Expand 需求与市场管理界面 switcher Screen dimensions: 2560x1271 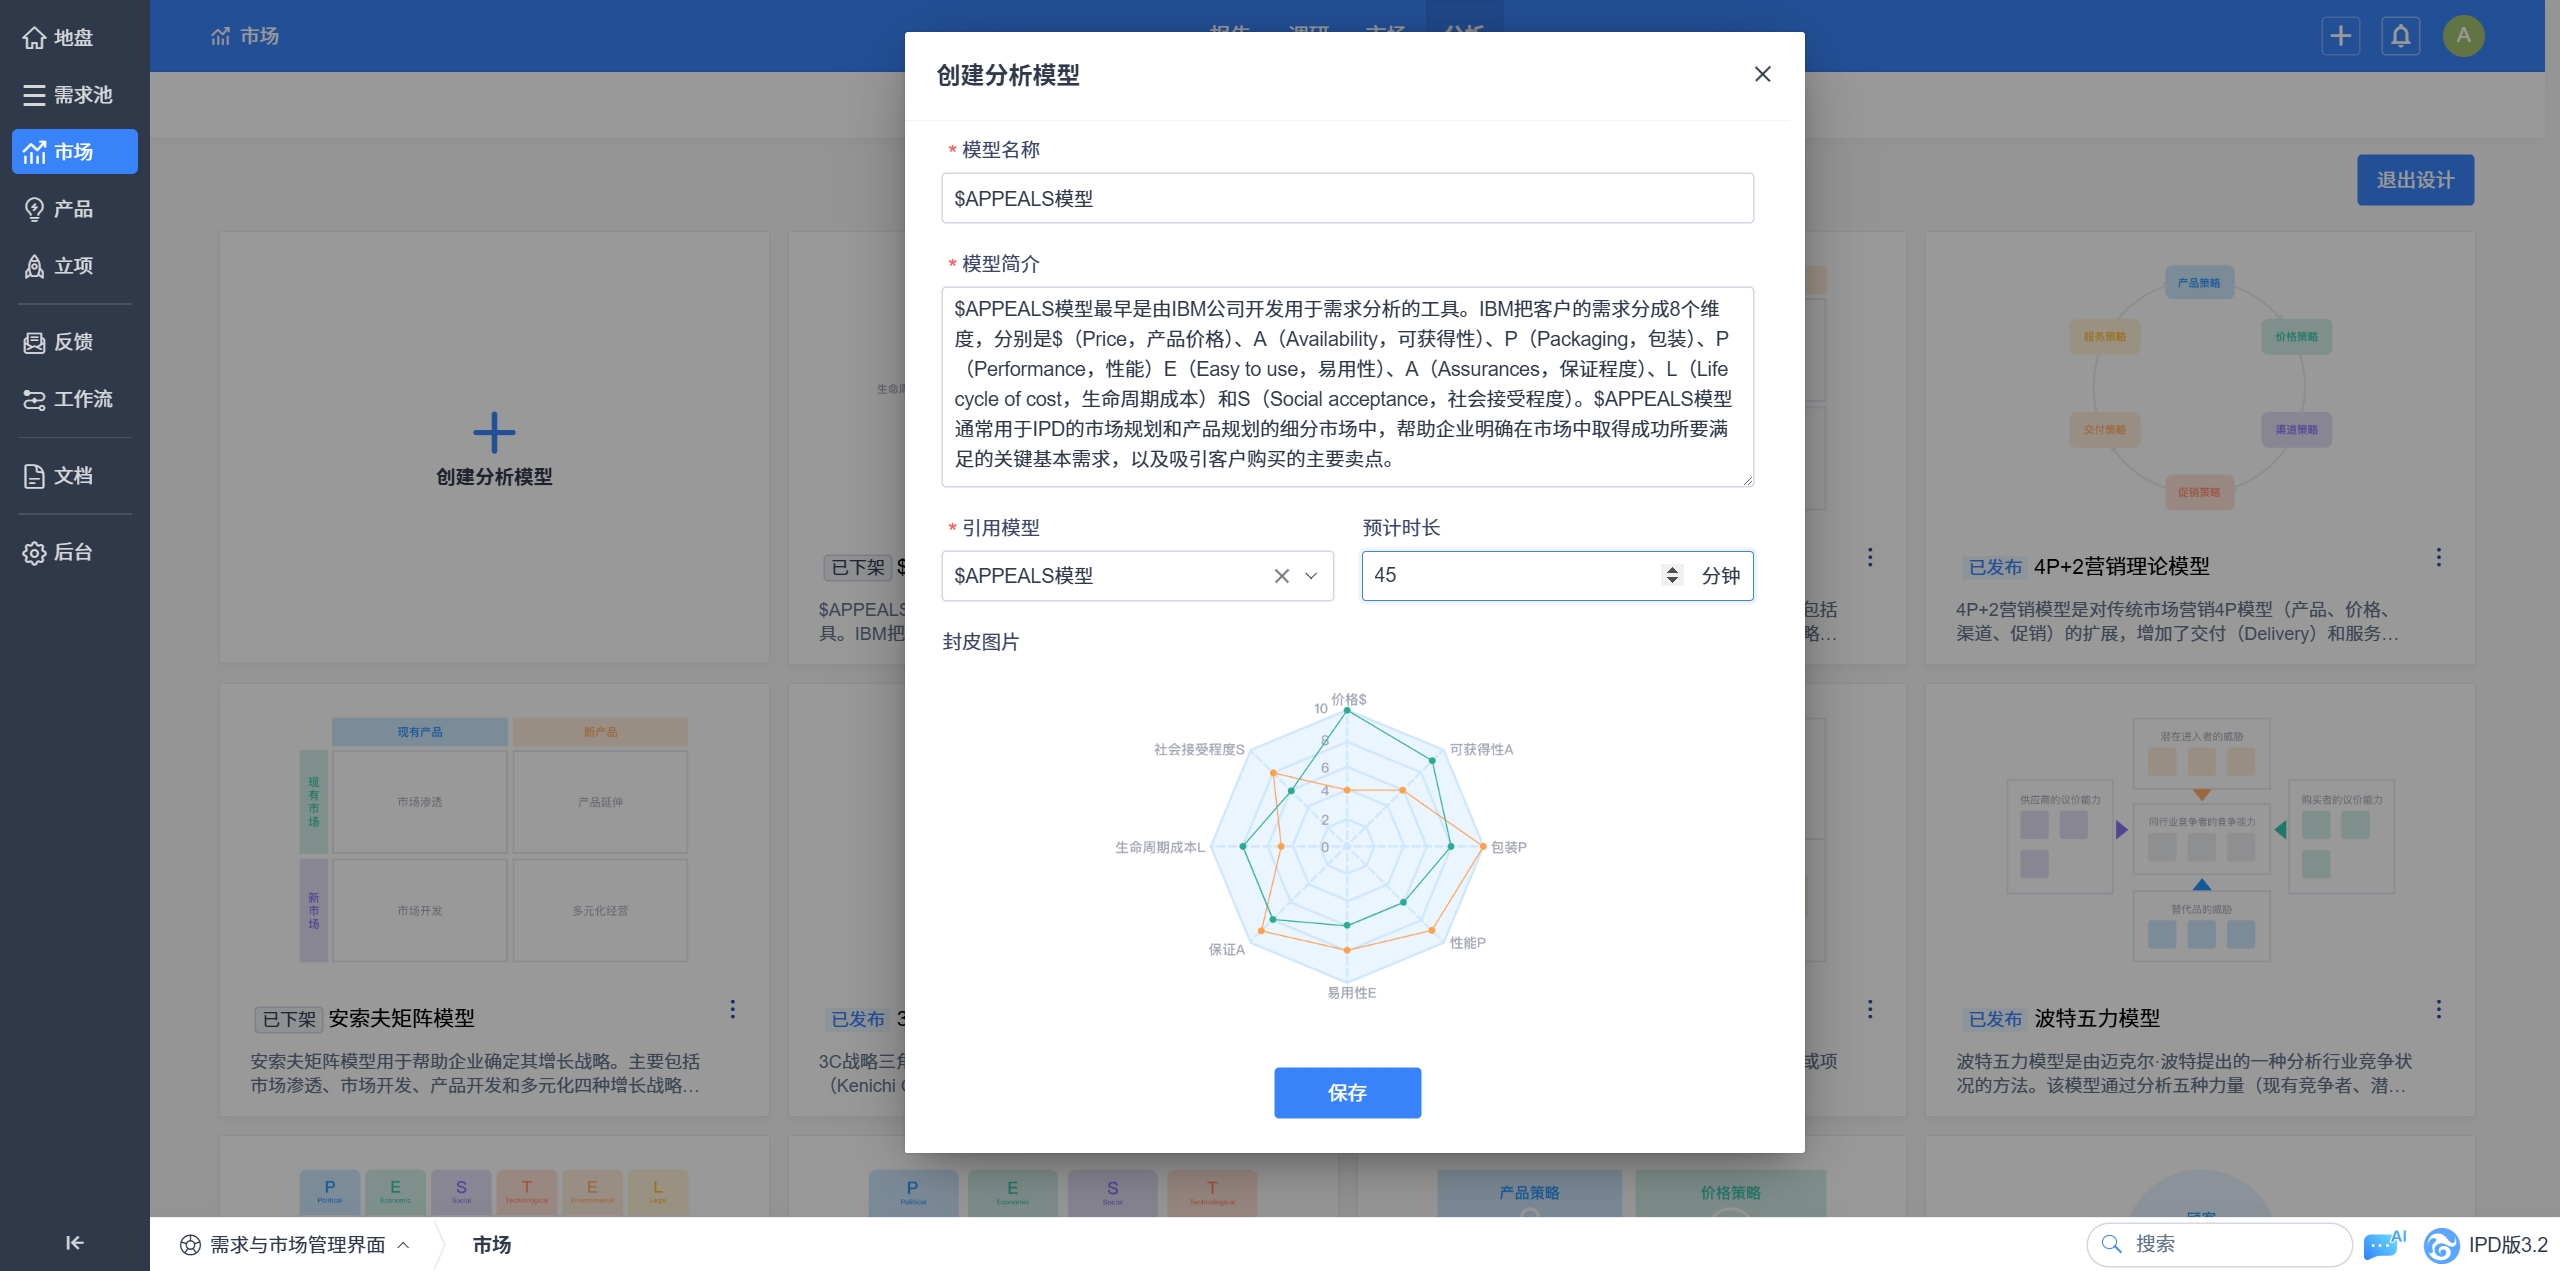click(x=295, y=1245)
